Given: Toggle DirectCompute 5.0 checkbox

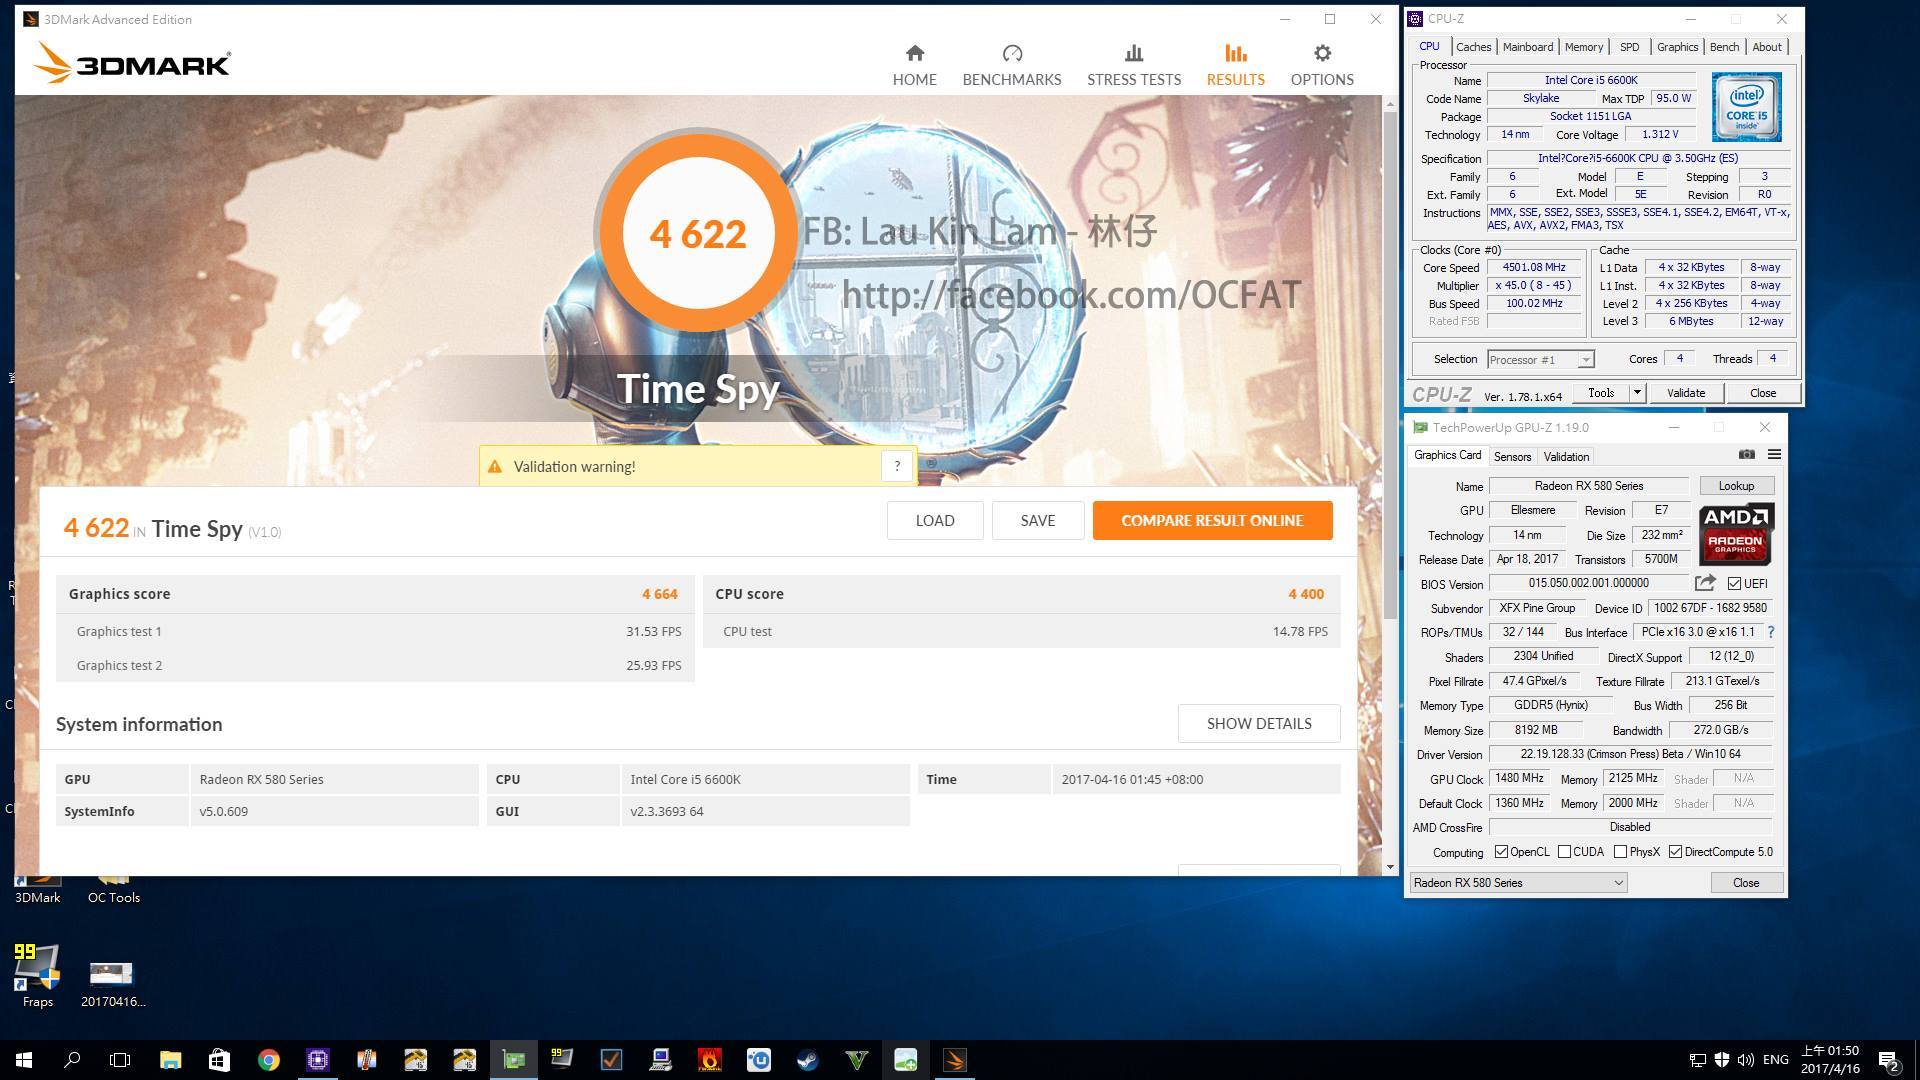Looking at the screenshot, I should 1675,852.
